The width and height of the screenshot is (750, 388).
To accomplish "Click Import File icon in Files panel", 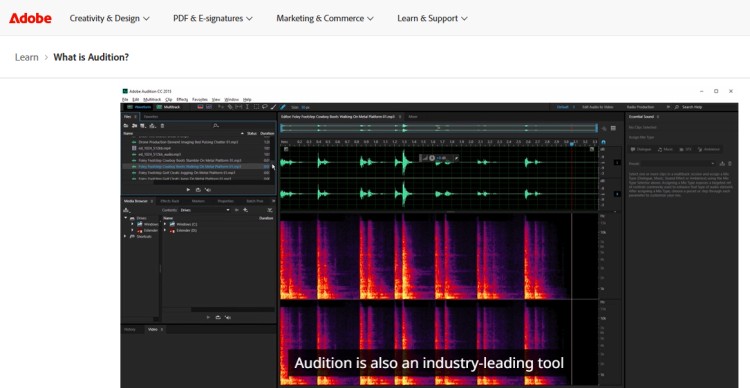I will [x=134, y=125].
